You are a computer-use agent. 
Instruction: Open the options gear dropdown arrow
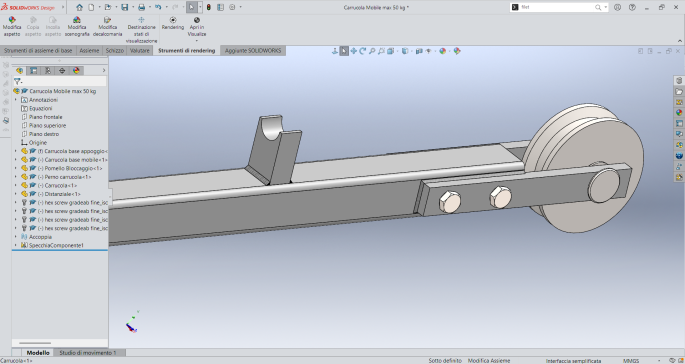tap(240, 7)
